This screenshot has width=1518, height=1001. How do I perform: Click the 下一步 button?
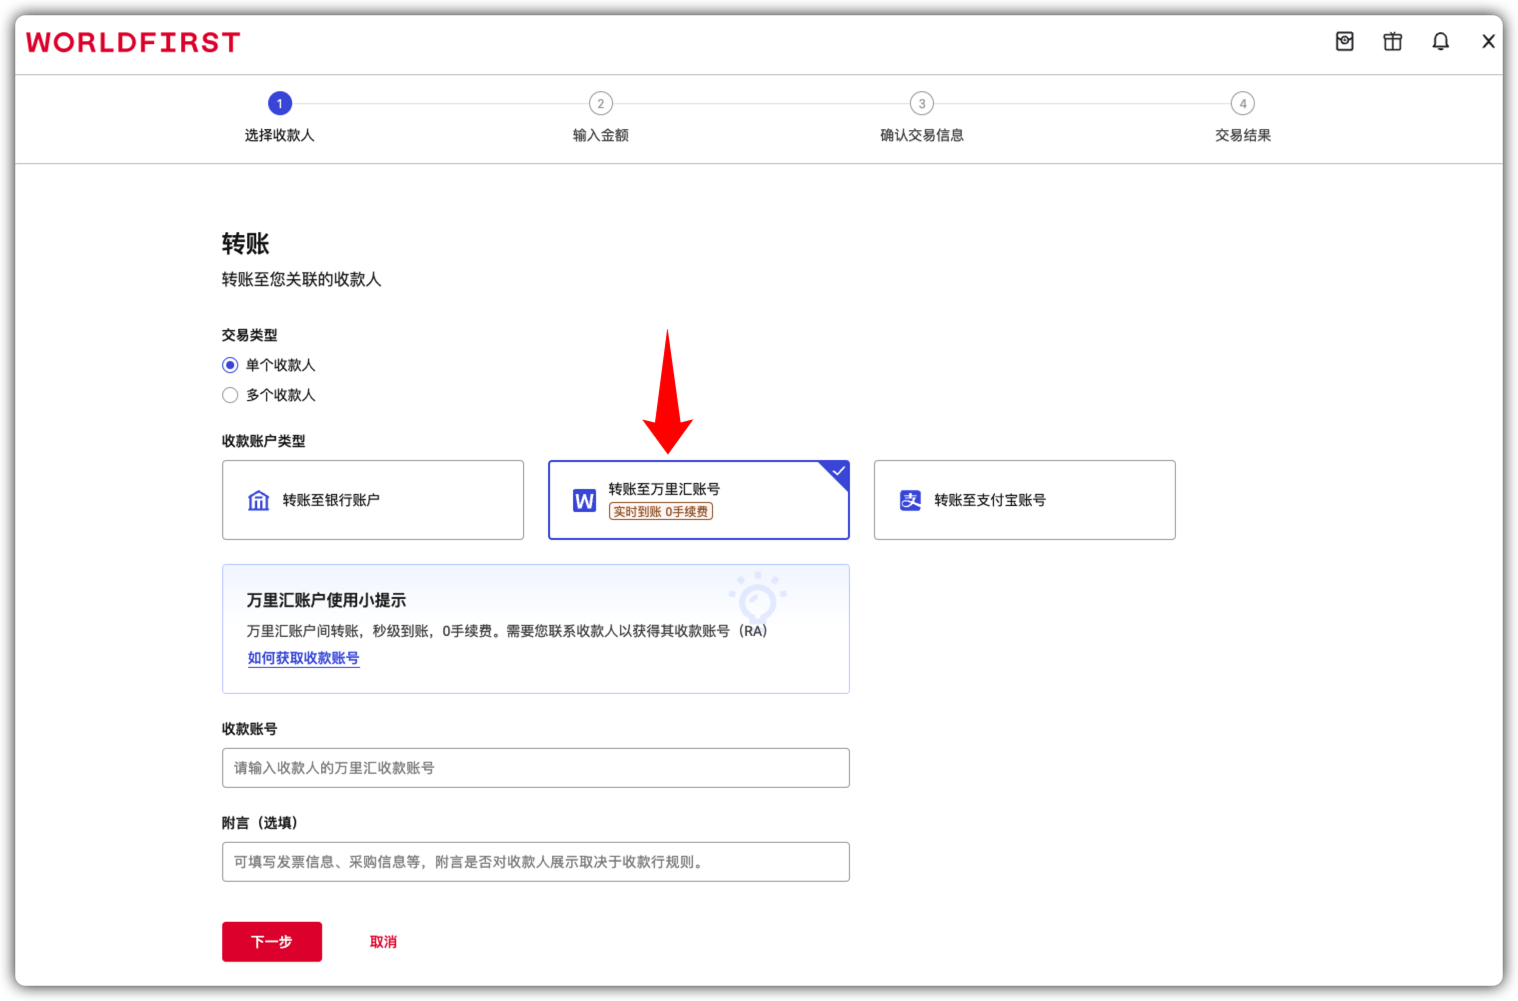271,941
